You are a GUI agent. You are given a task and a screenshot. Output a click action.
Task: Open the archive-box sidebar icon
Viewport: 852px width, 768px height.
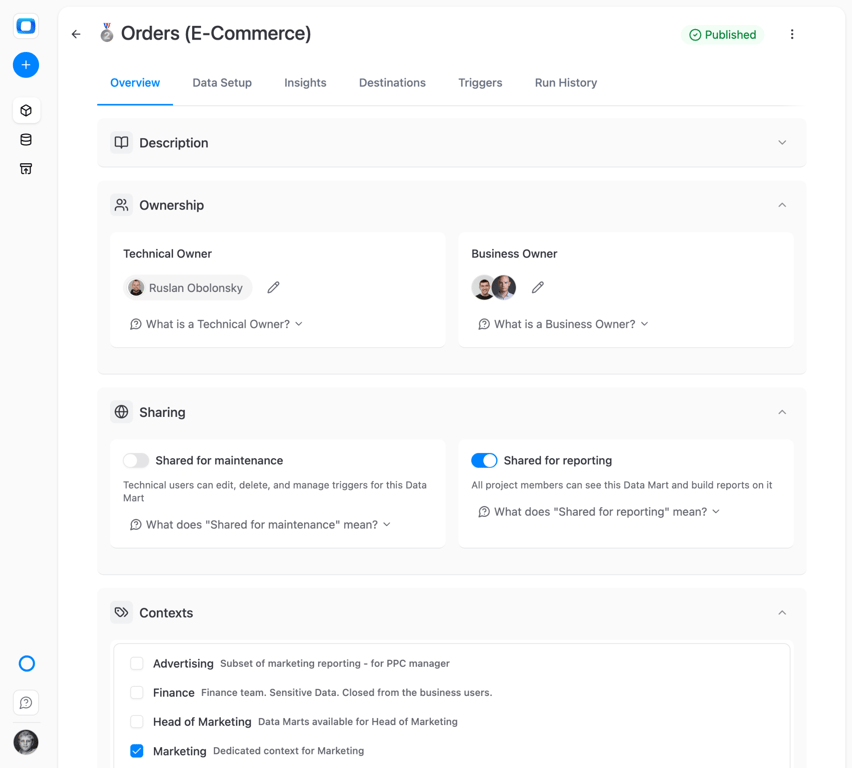(x=26, y=168)
